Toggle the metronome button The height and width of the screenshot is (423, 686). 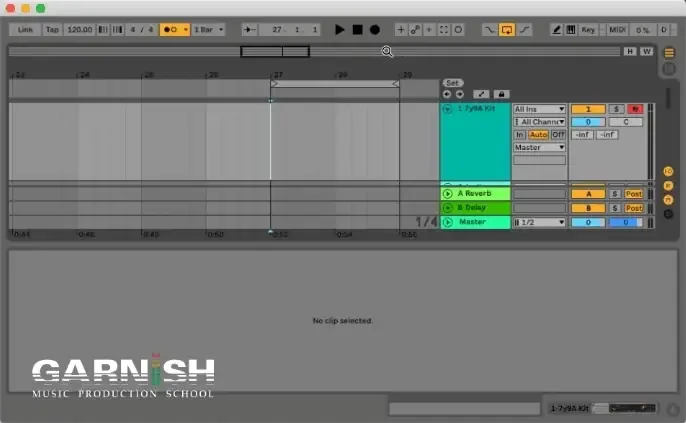[x=171, y=30]
